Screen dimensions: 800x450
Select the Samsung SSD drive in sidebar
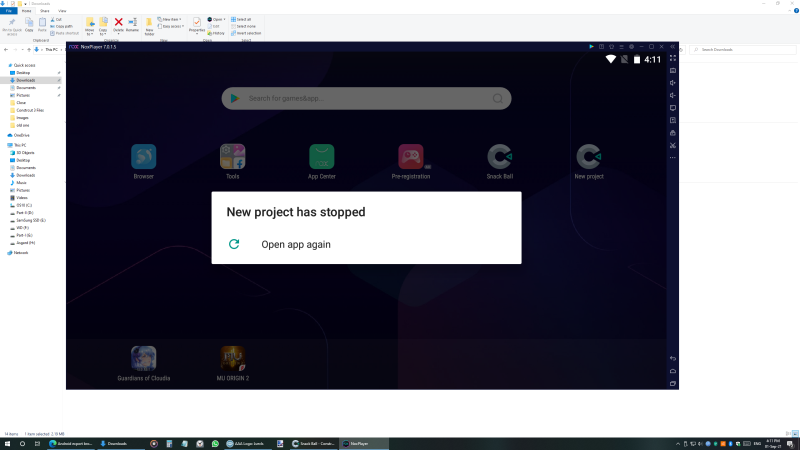click(29, 220)
